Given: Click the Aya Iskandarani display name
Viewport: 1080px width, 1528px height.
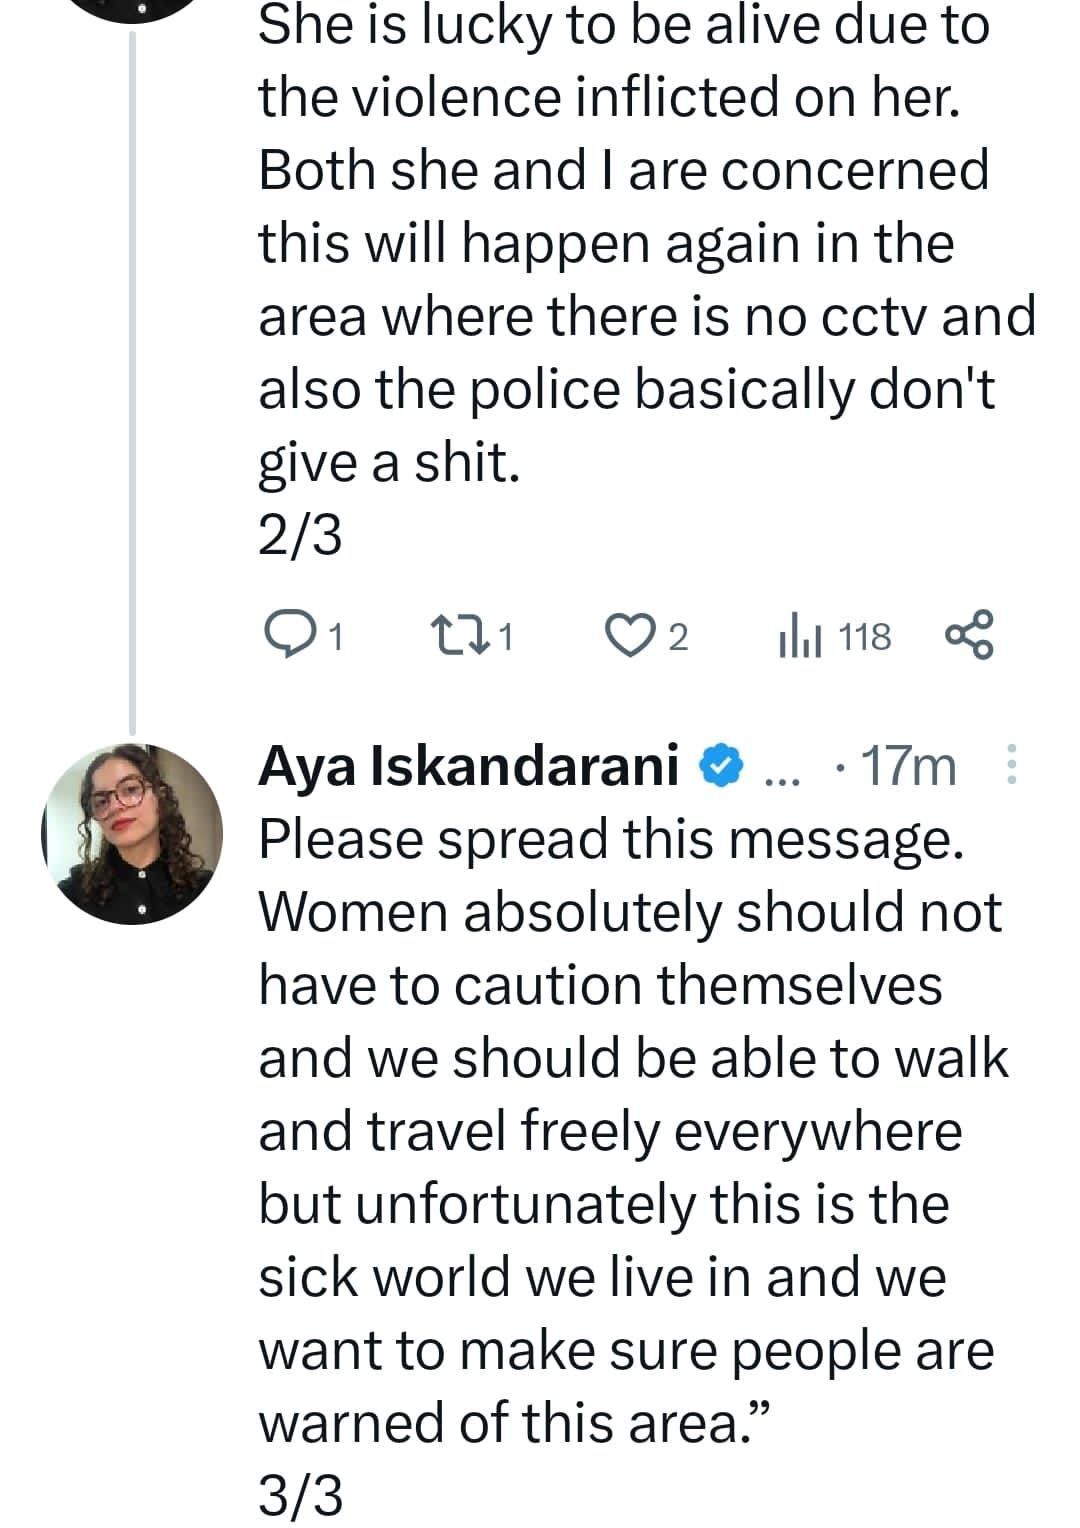Looking at the screenshot, I should tap(468, 767).
